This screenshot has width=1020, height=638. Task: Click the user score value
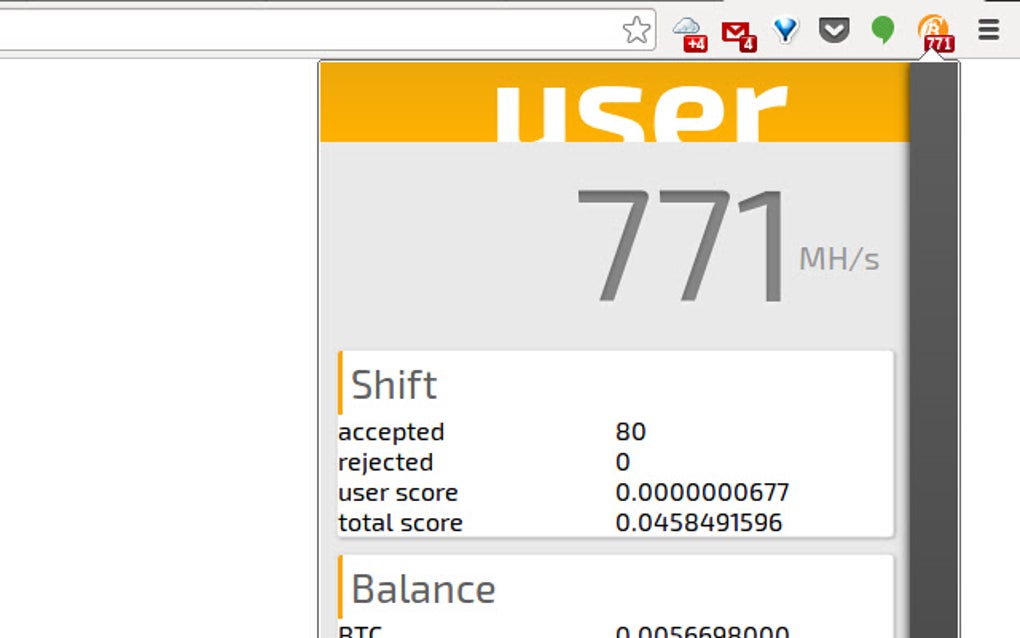click(x=703, y=492)
